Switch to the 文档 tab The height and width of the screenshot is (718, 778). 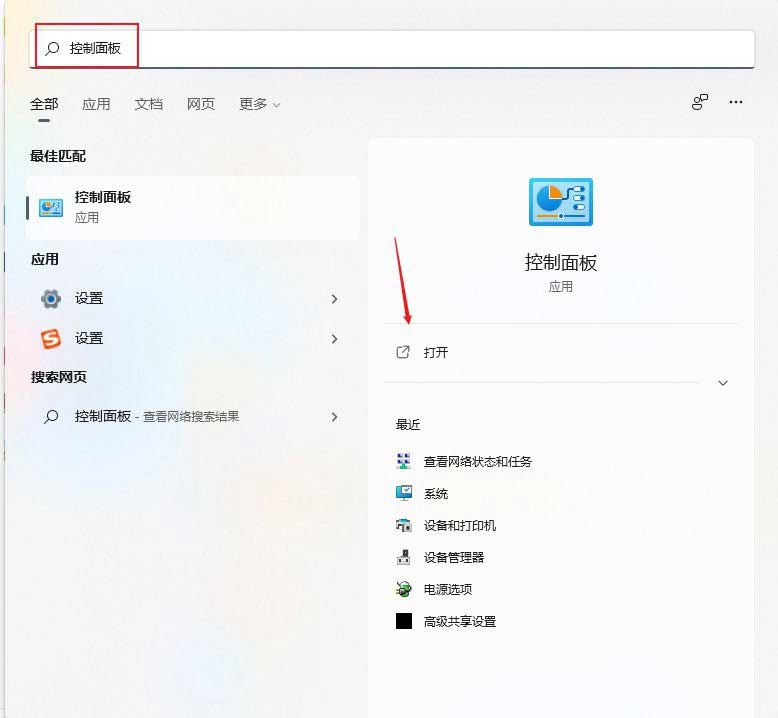coord(148,104)
